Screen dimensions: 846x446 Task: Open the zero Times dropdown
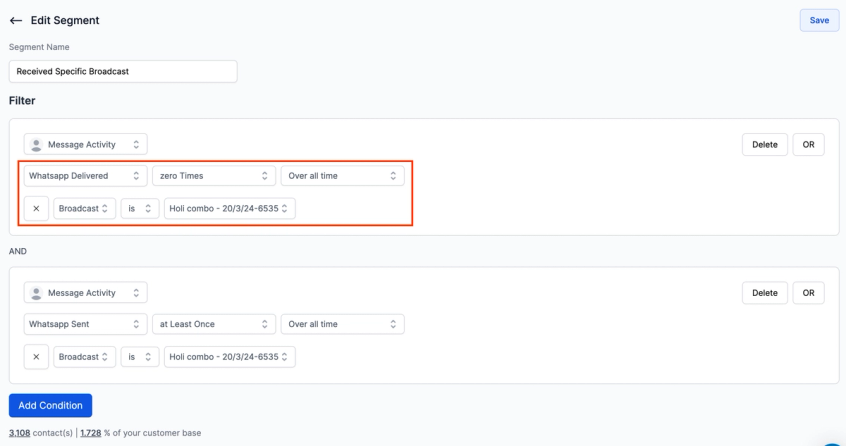pyautogui.click(x=214, y=176)
